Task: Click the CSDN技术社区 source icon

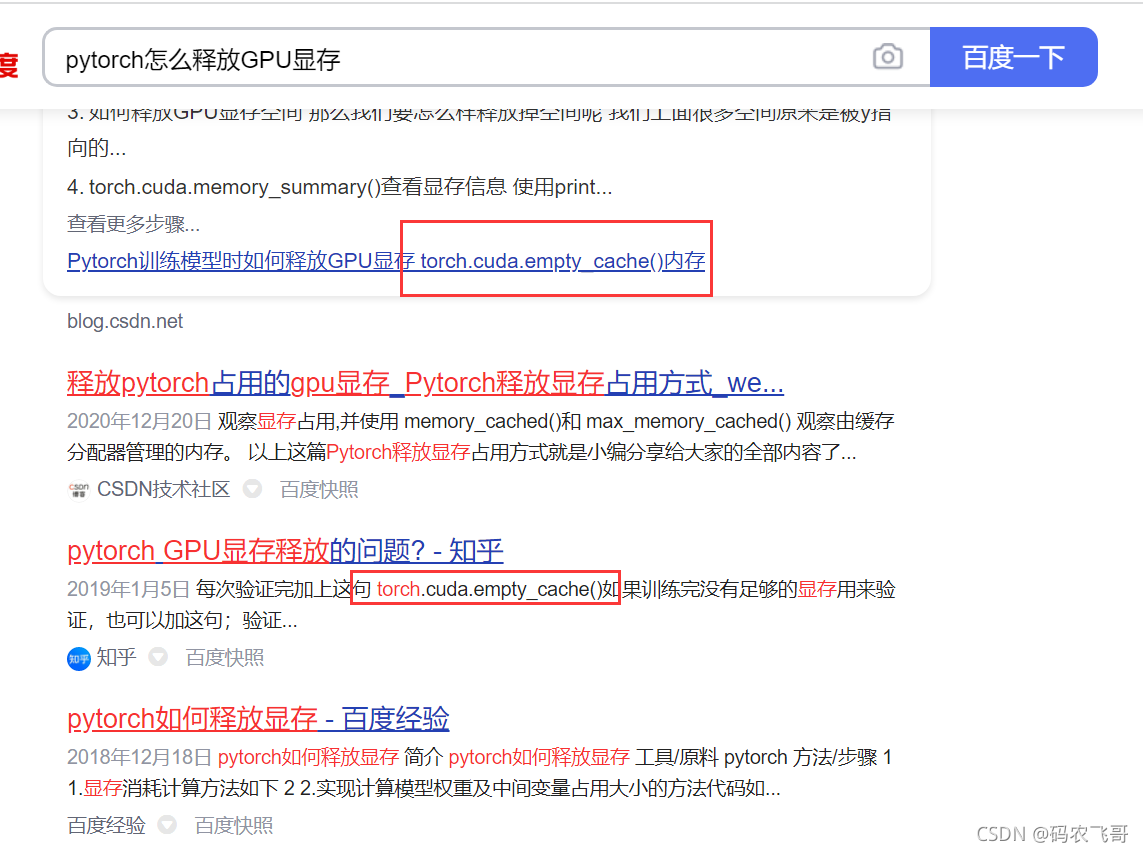Action: pos(78,490)
